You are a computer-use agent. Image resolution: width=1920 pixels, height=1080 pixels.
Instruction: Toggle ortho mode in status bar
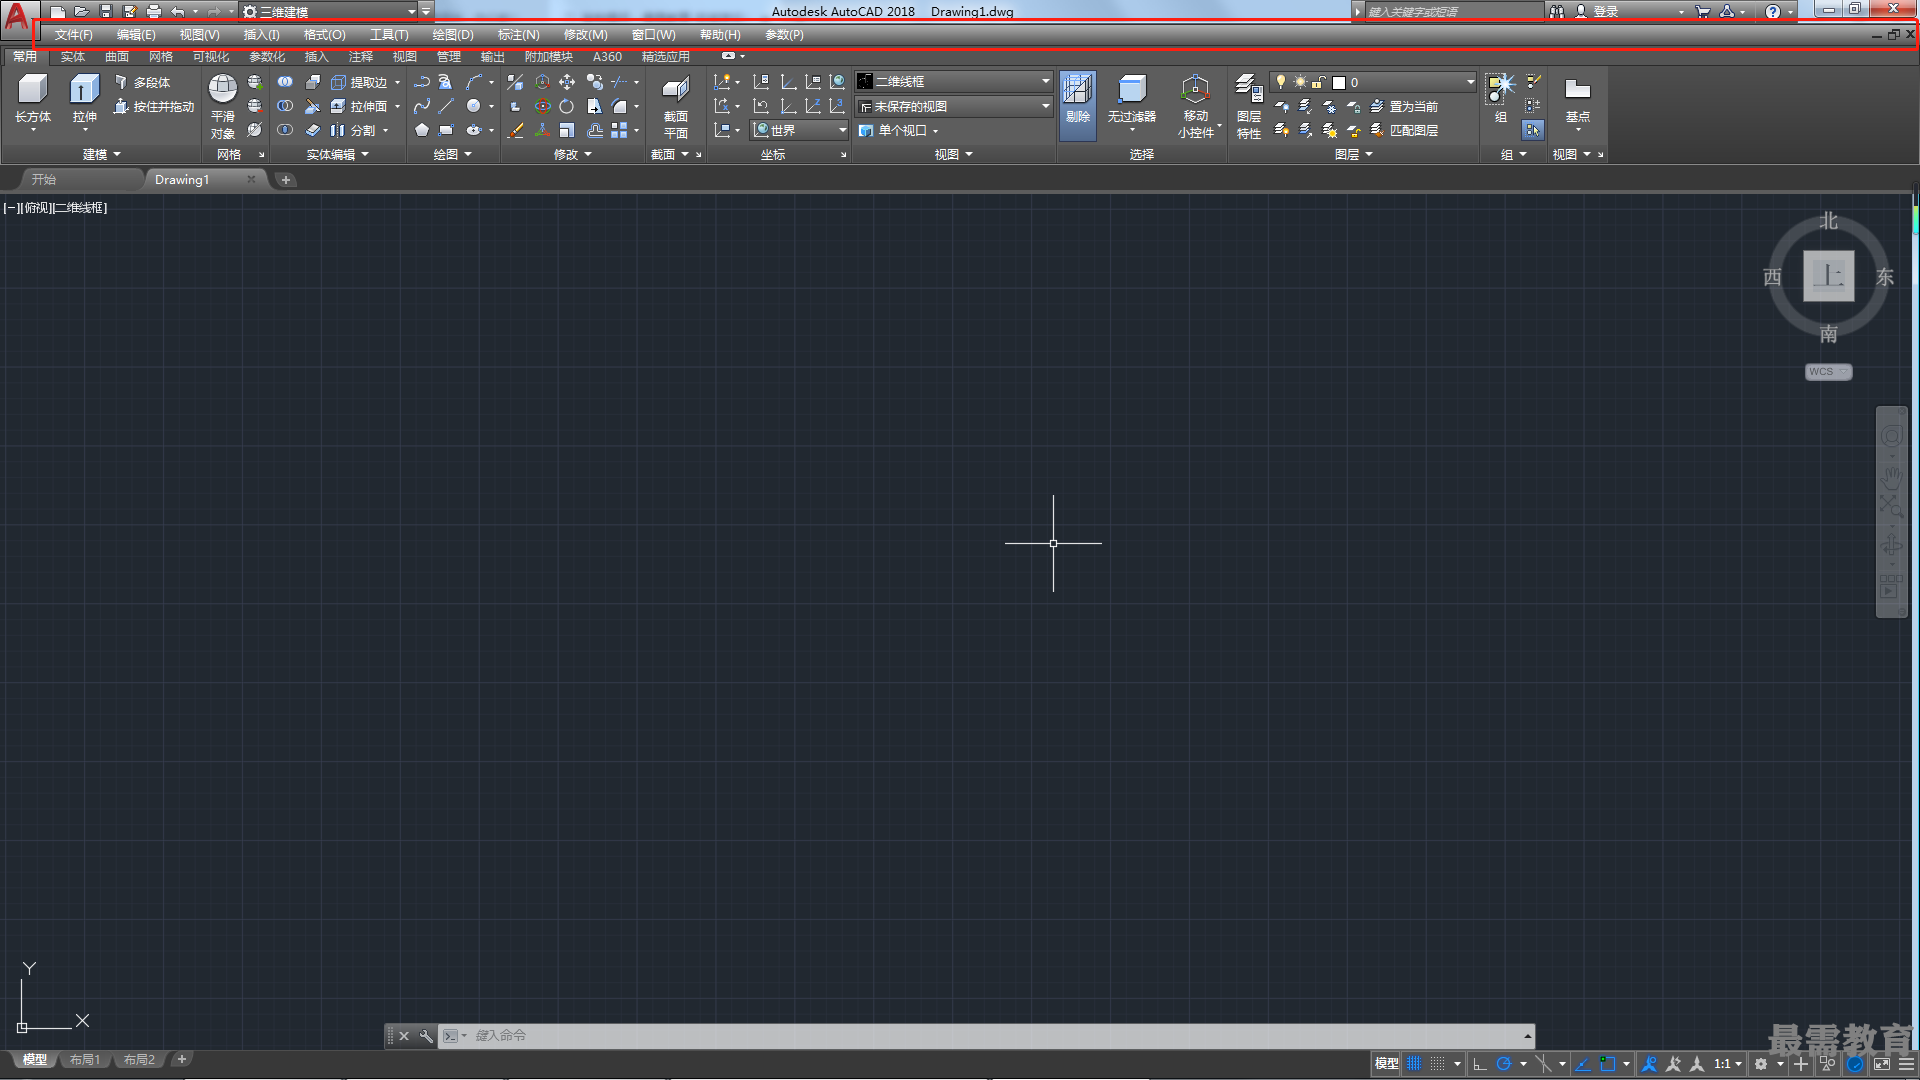pyautogui.click(x=1480, y=1064)
